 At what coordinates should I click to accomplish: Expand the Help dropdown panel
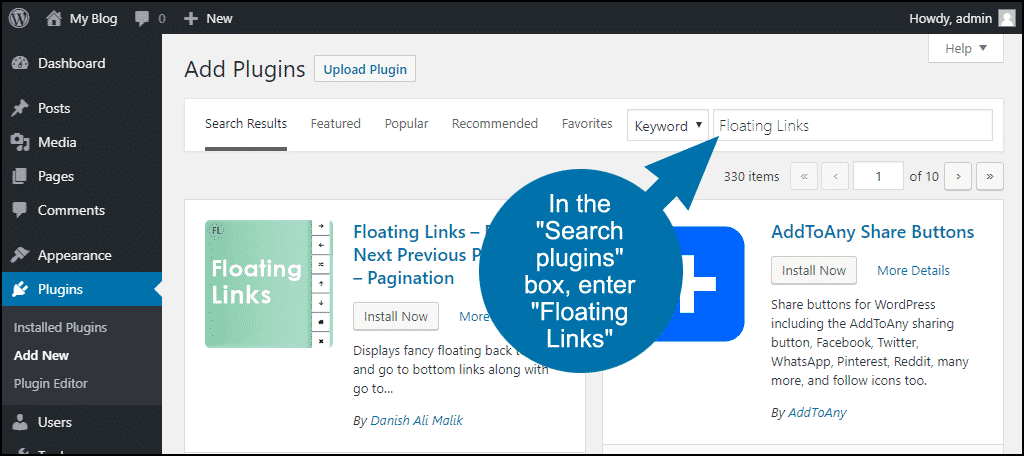pyautogui.click(x=966, y=49)
